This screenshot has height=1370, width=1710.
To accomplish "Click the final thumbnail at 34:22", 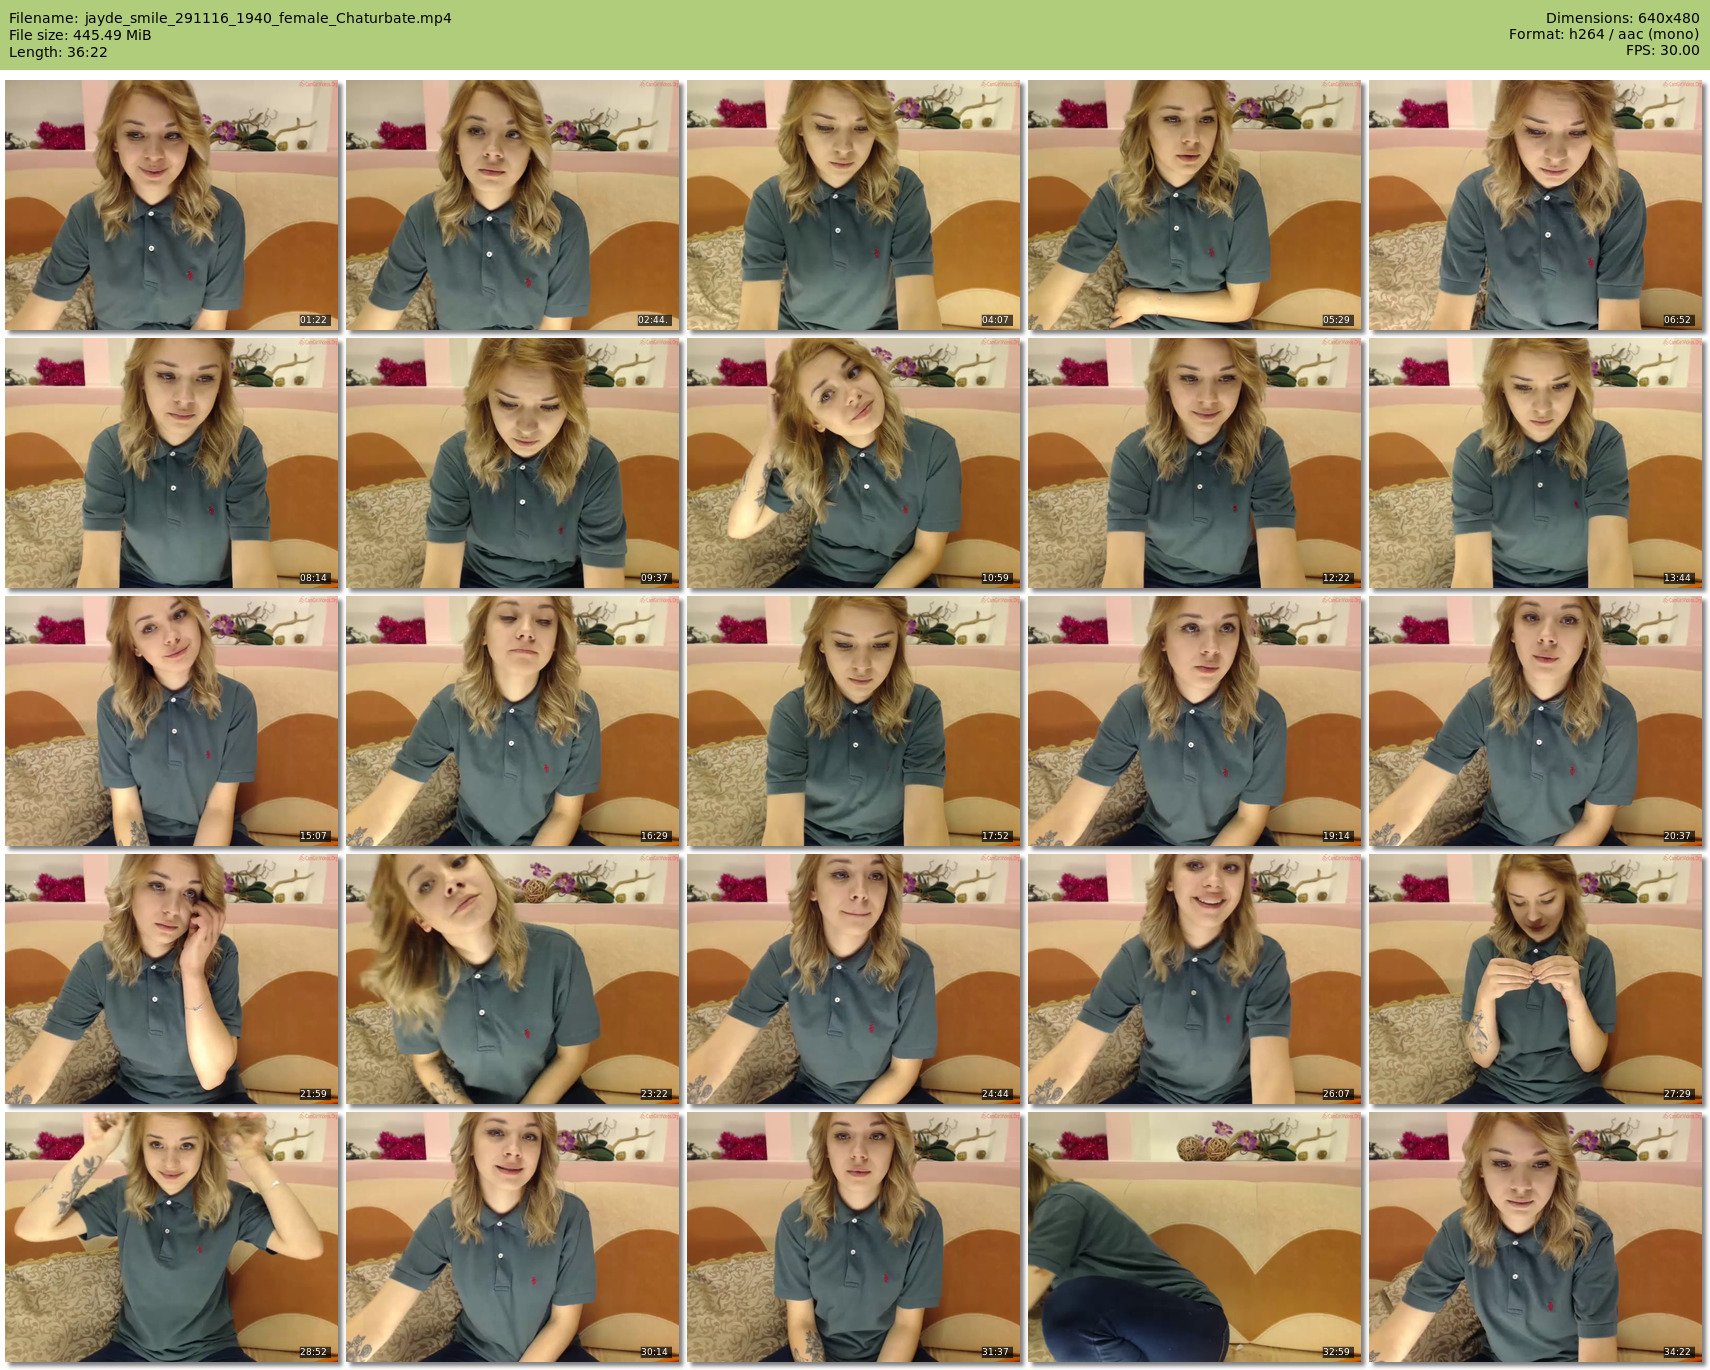I will coord(1535,1237).
